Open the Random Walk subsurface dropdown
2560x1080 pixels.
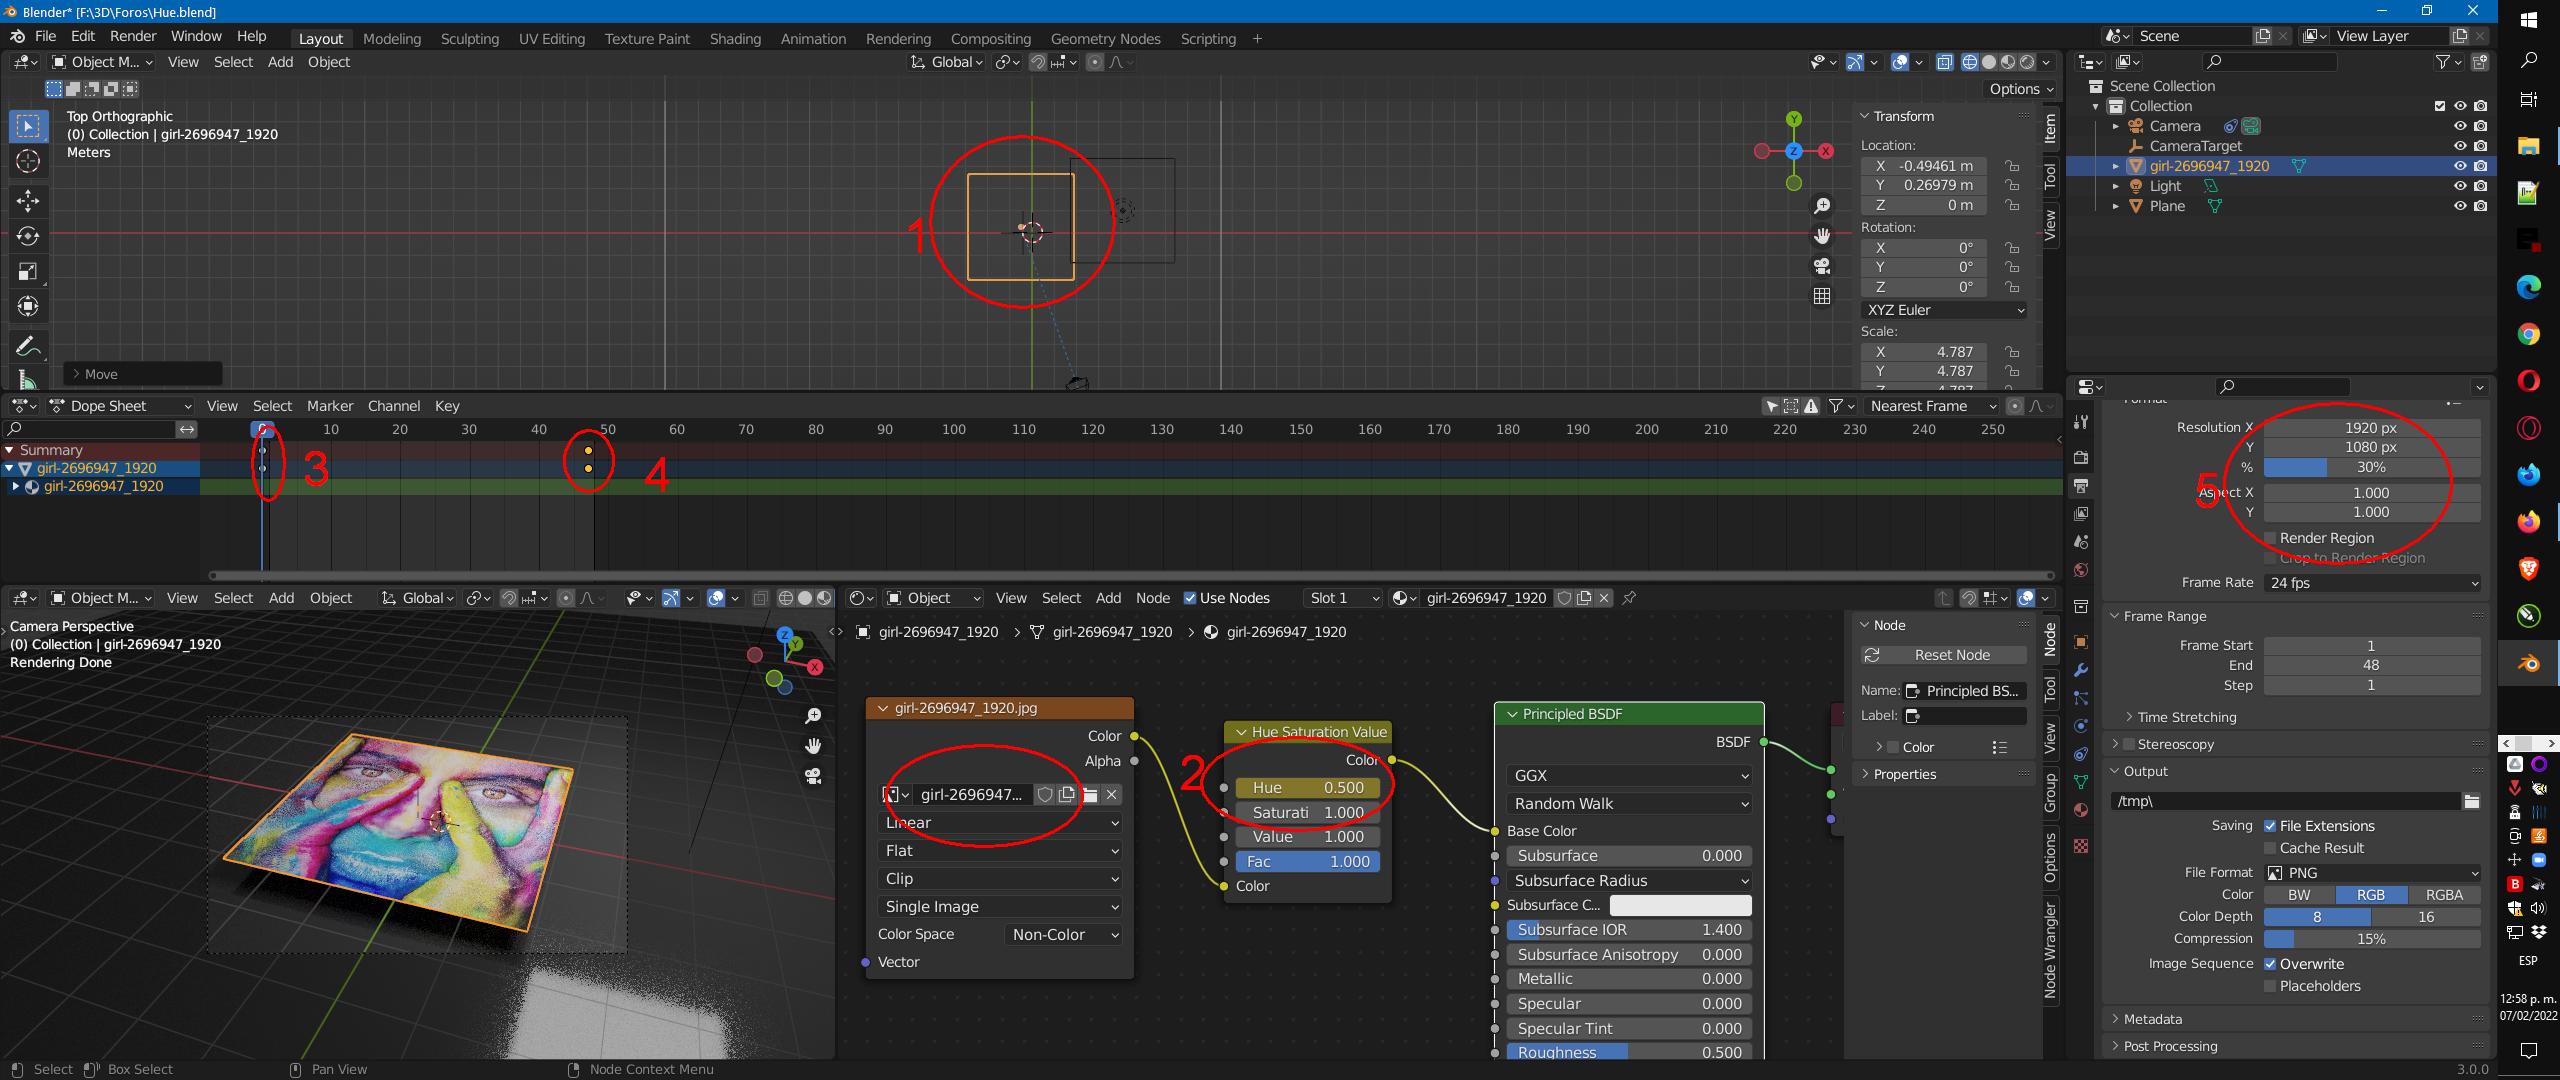[x=1628, y=804]
